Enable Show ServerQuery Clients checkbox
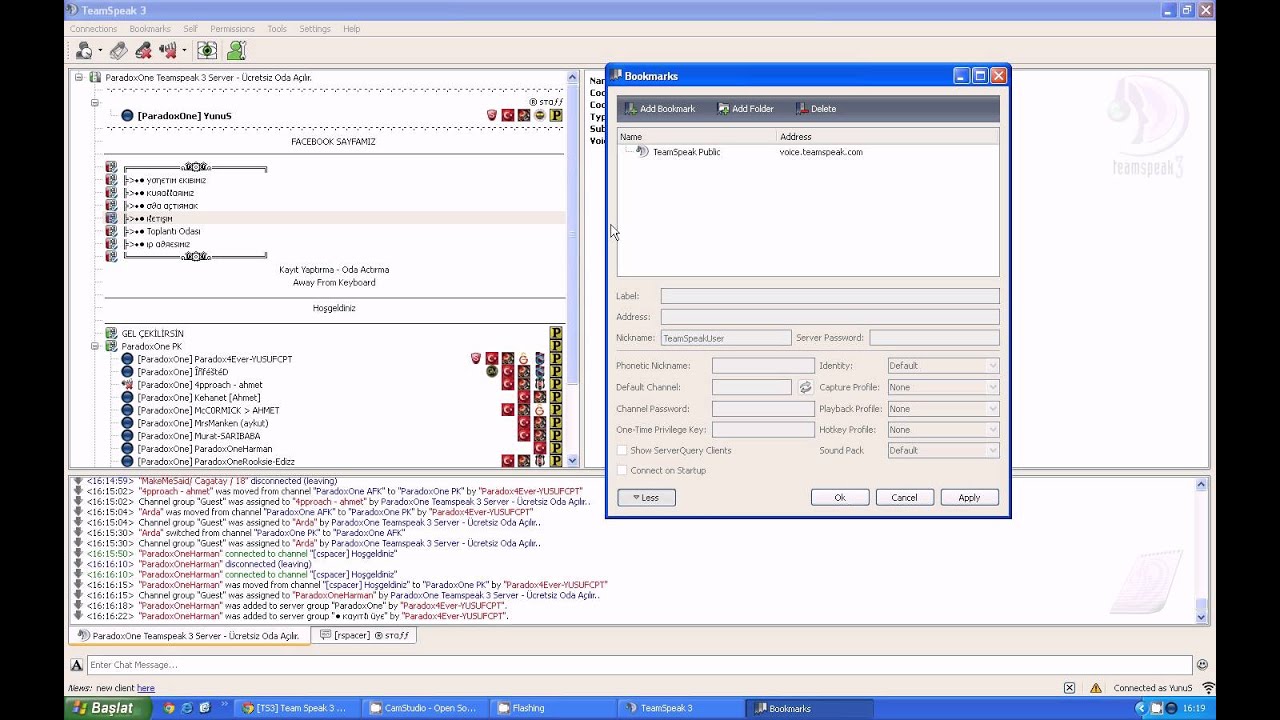This screenshot has height=720, width=1280. pos(622,451)
